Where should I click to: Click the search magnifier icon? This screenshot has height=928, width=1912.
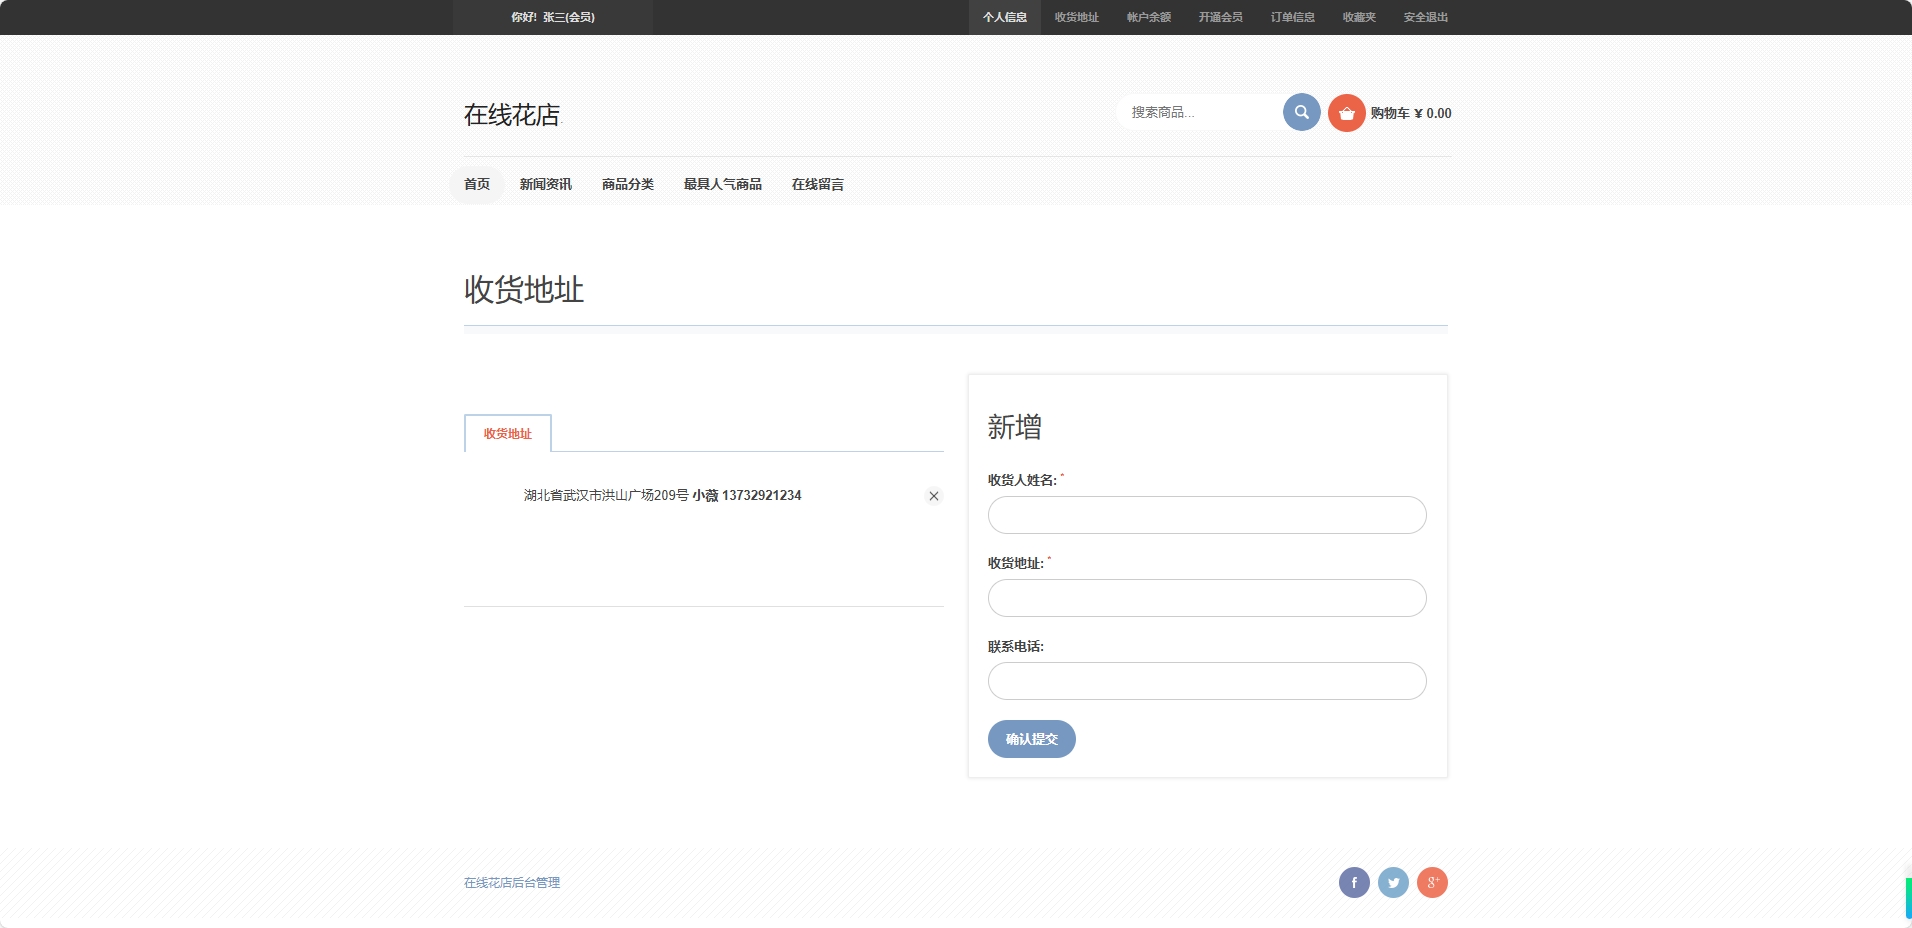[x=1300, y=112]
